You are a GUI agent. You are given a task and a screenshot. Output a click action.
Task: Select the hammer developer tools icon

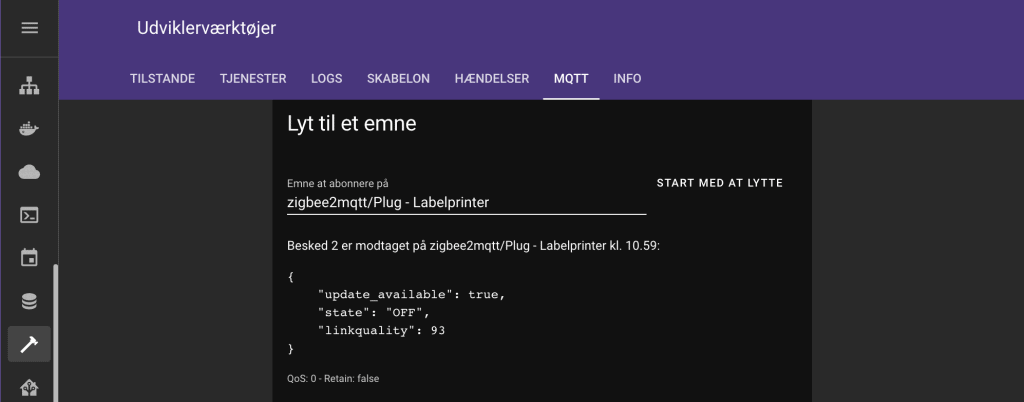(29, 344)
